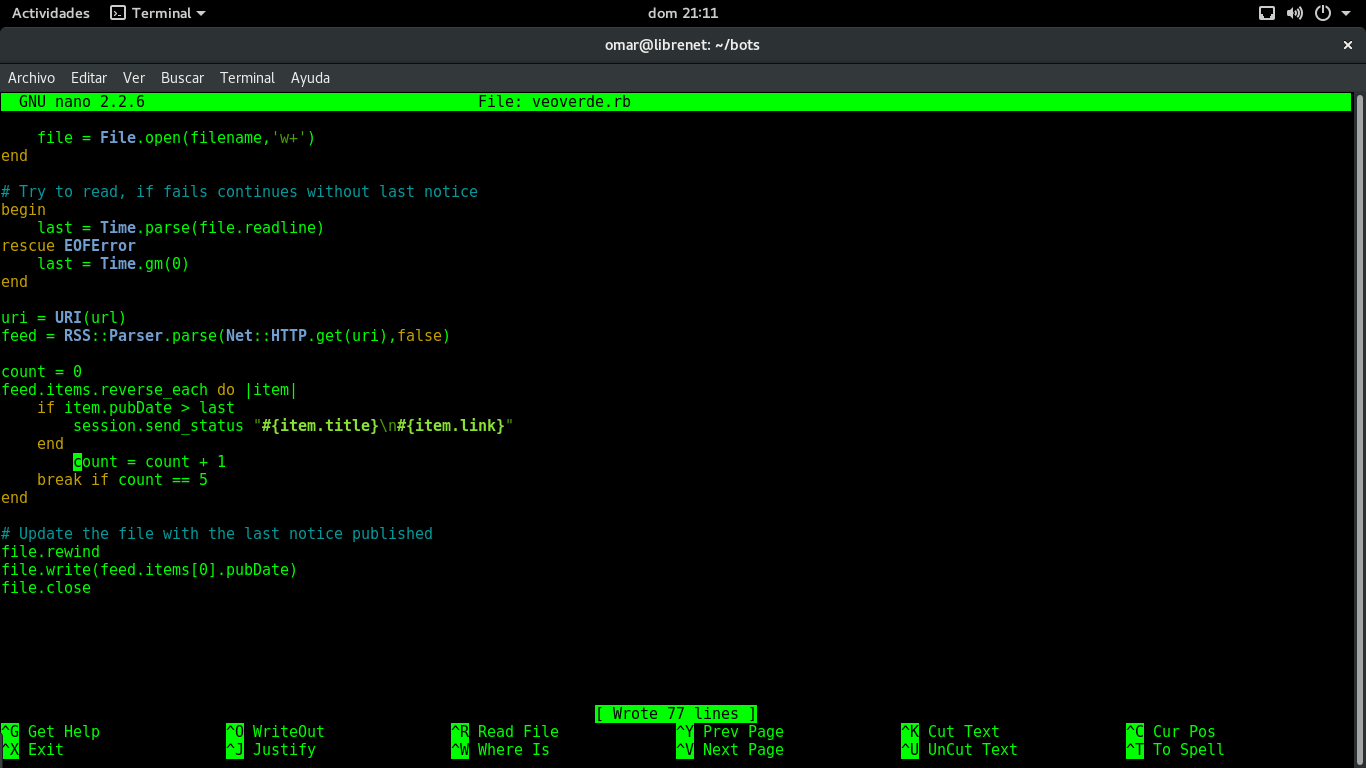Click the GNU nano 2.2.6 header text
The height and width of the screenshot is (768, 1366).
pyautogui.click(x=82, y=102)
